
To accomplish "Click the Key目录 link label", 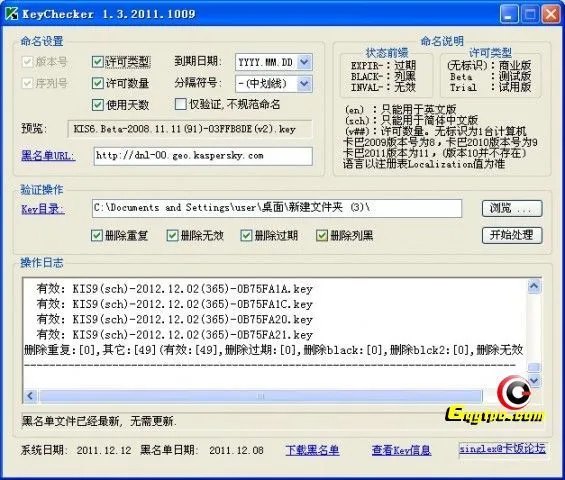I will point(43,209).
